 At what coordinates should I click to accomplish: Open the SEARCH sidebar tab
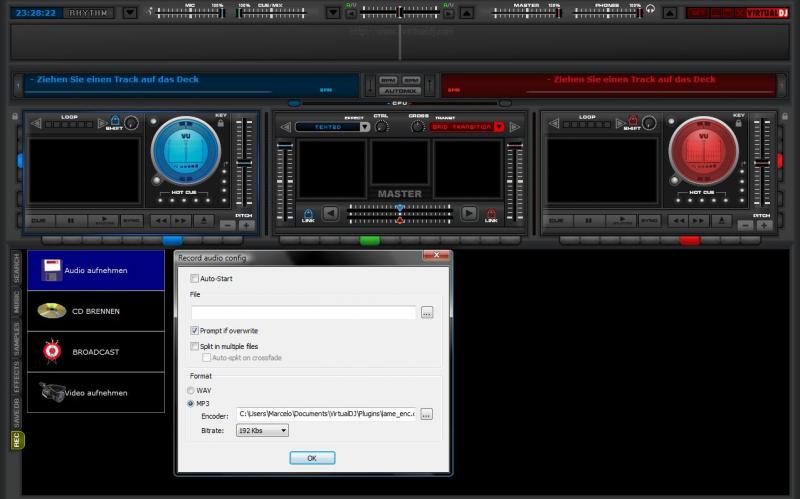(16, 268)
